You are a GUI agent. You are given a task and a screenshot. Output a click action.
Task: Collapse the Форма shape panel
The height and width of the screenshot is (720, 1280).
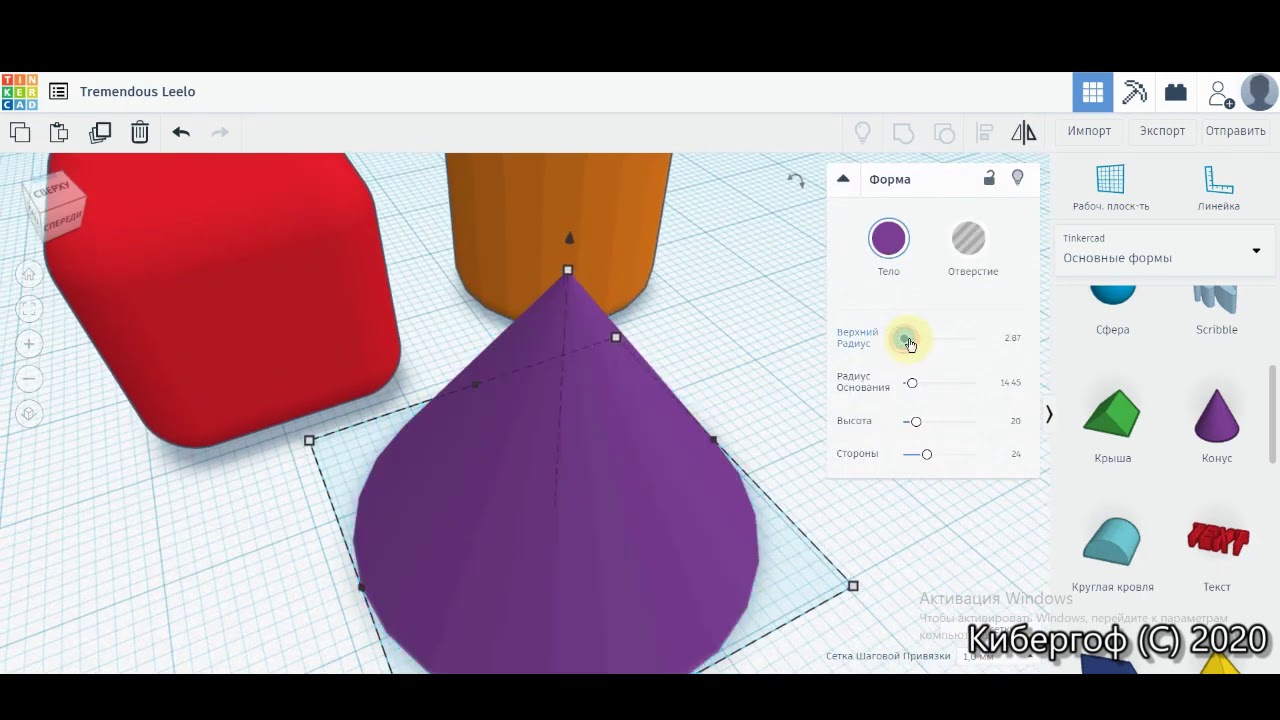click(843, 179)
